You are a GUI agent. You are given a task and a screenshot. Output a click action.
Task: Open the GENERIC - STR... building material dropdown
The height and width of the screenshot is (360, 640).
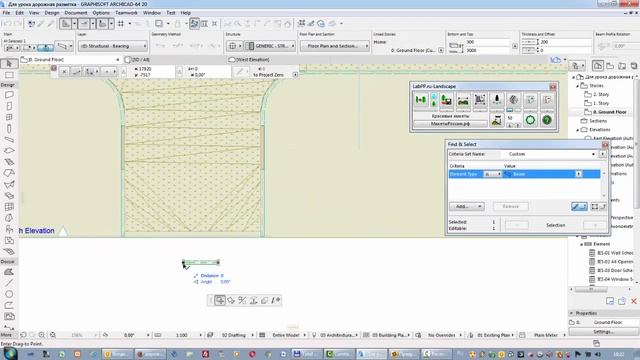coord(270,46)
